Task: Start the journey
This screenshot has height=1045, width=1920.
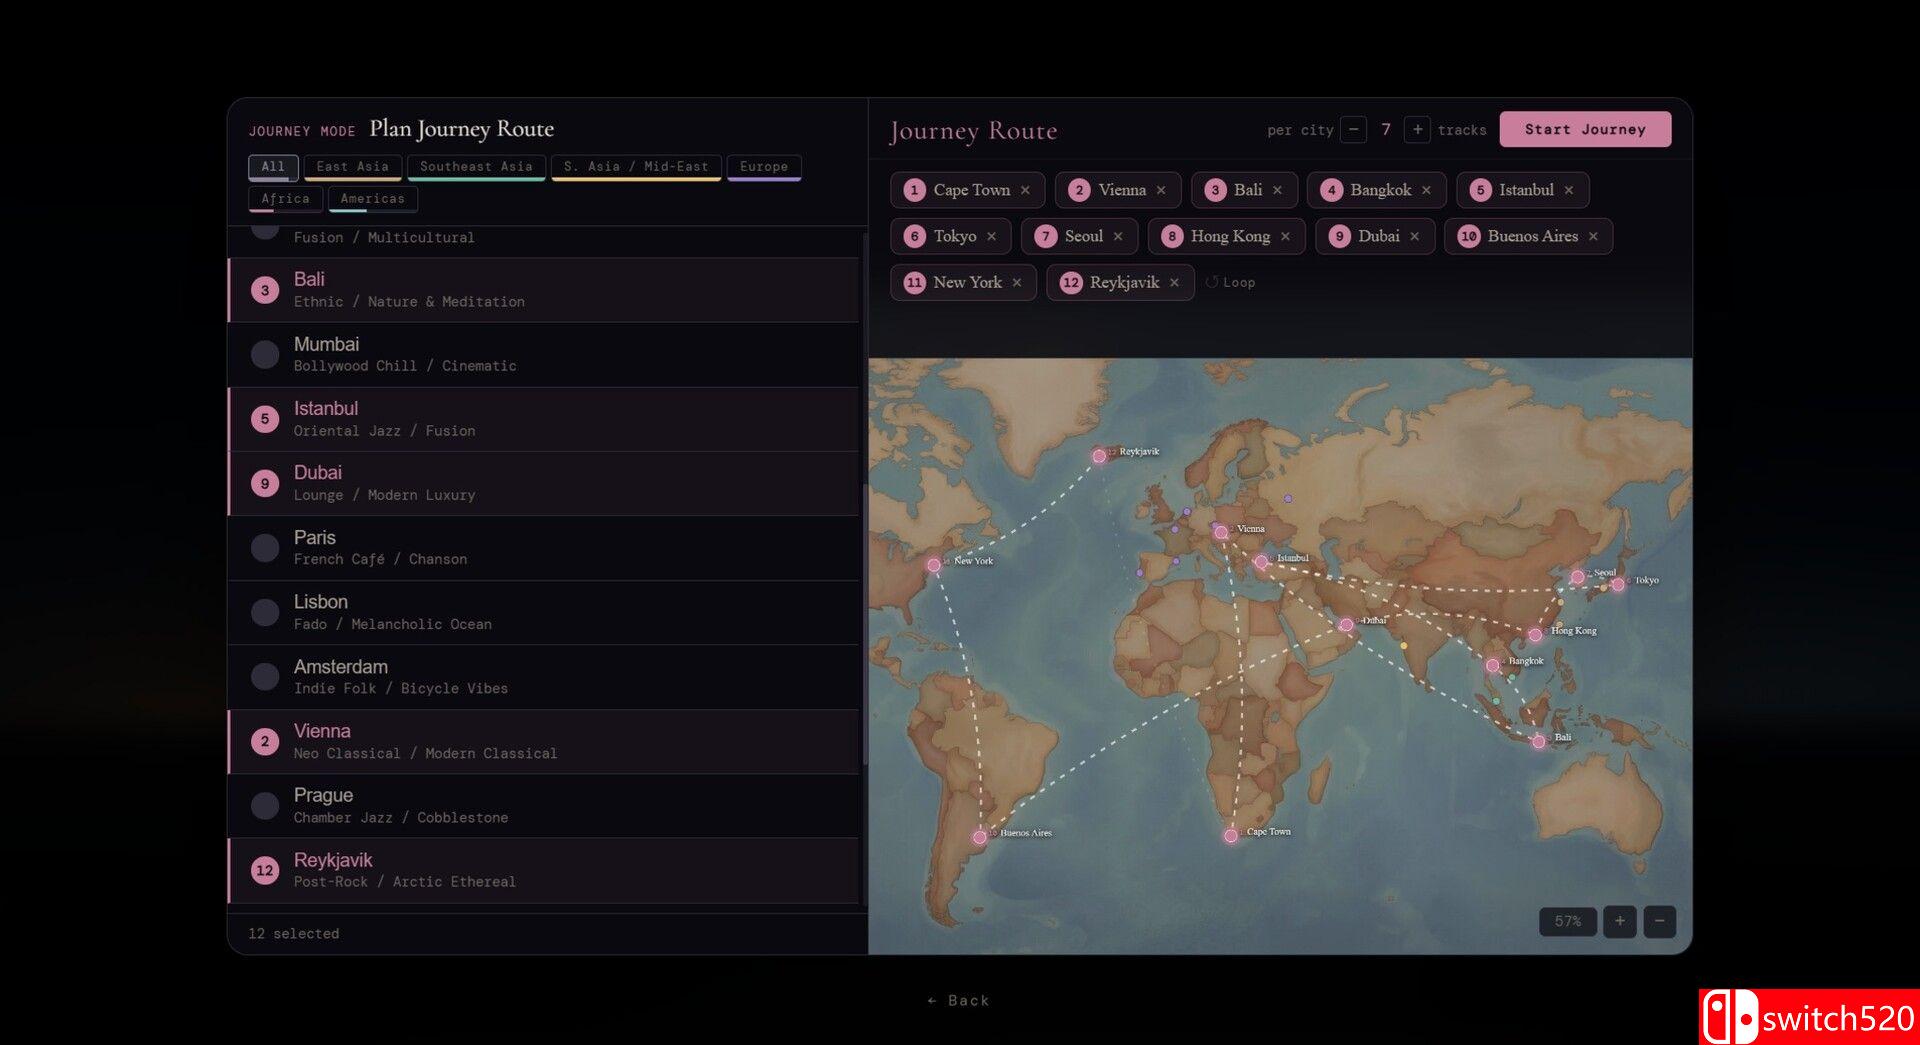Action: (1585, 129)
